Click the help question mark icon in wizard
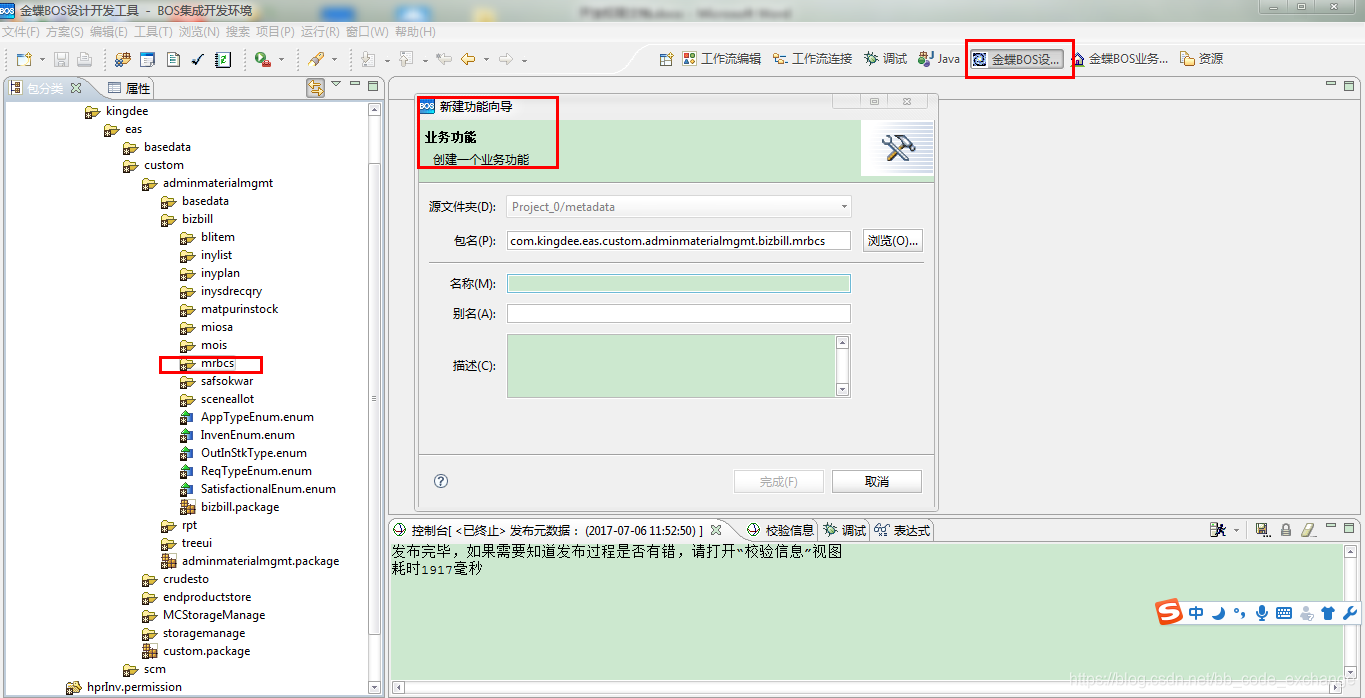The height and width of the screenshot is (698, 1365). (x=441, y=481)
